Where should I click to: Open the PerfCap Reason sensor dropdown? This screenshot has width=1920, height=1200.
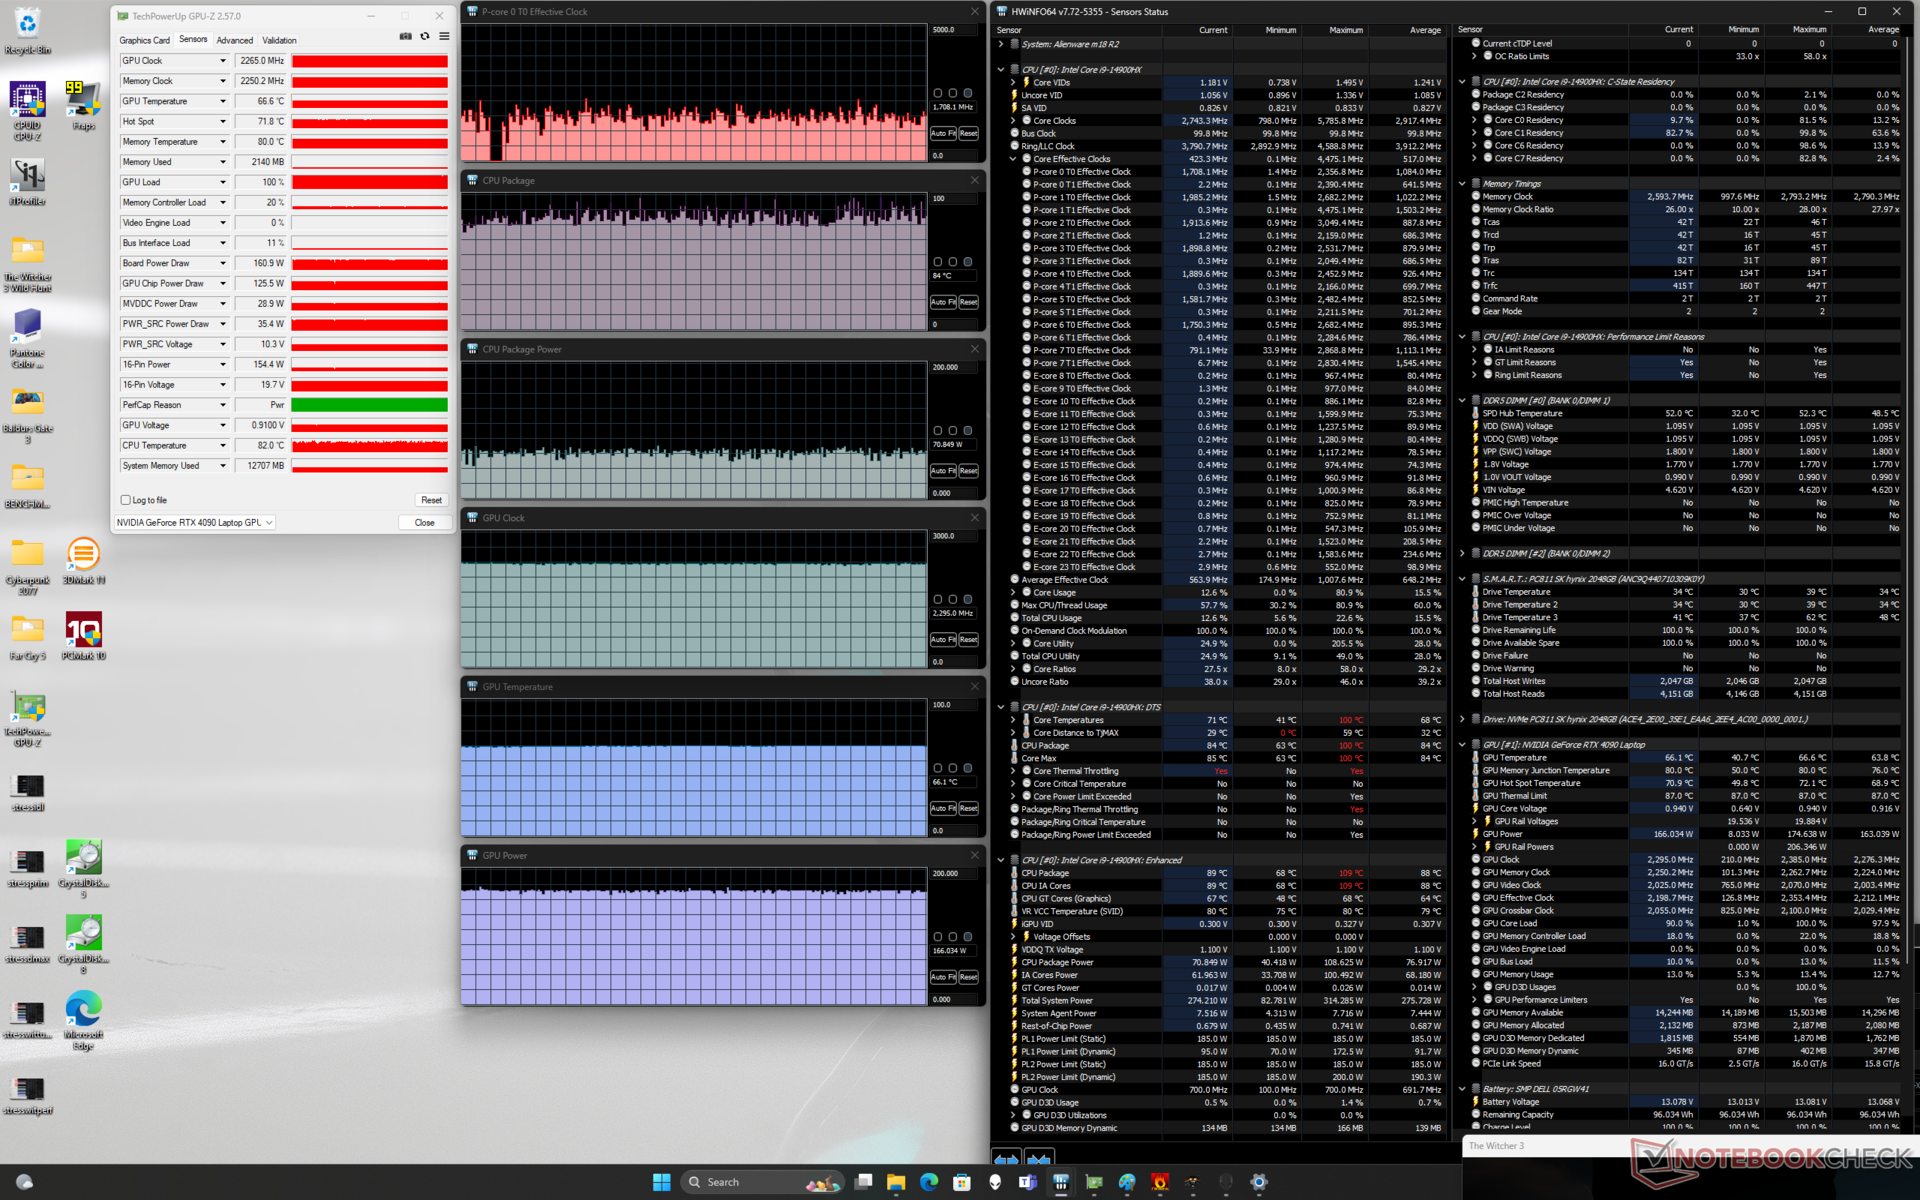click(223, 405)
